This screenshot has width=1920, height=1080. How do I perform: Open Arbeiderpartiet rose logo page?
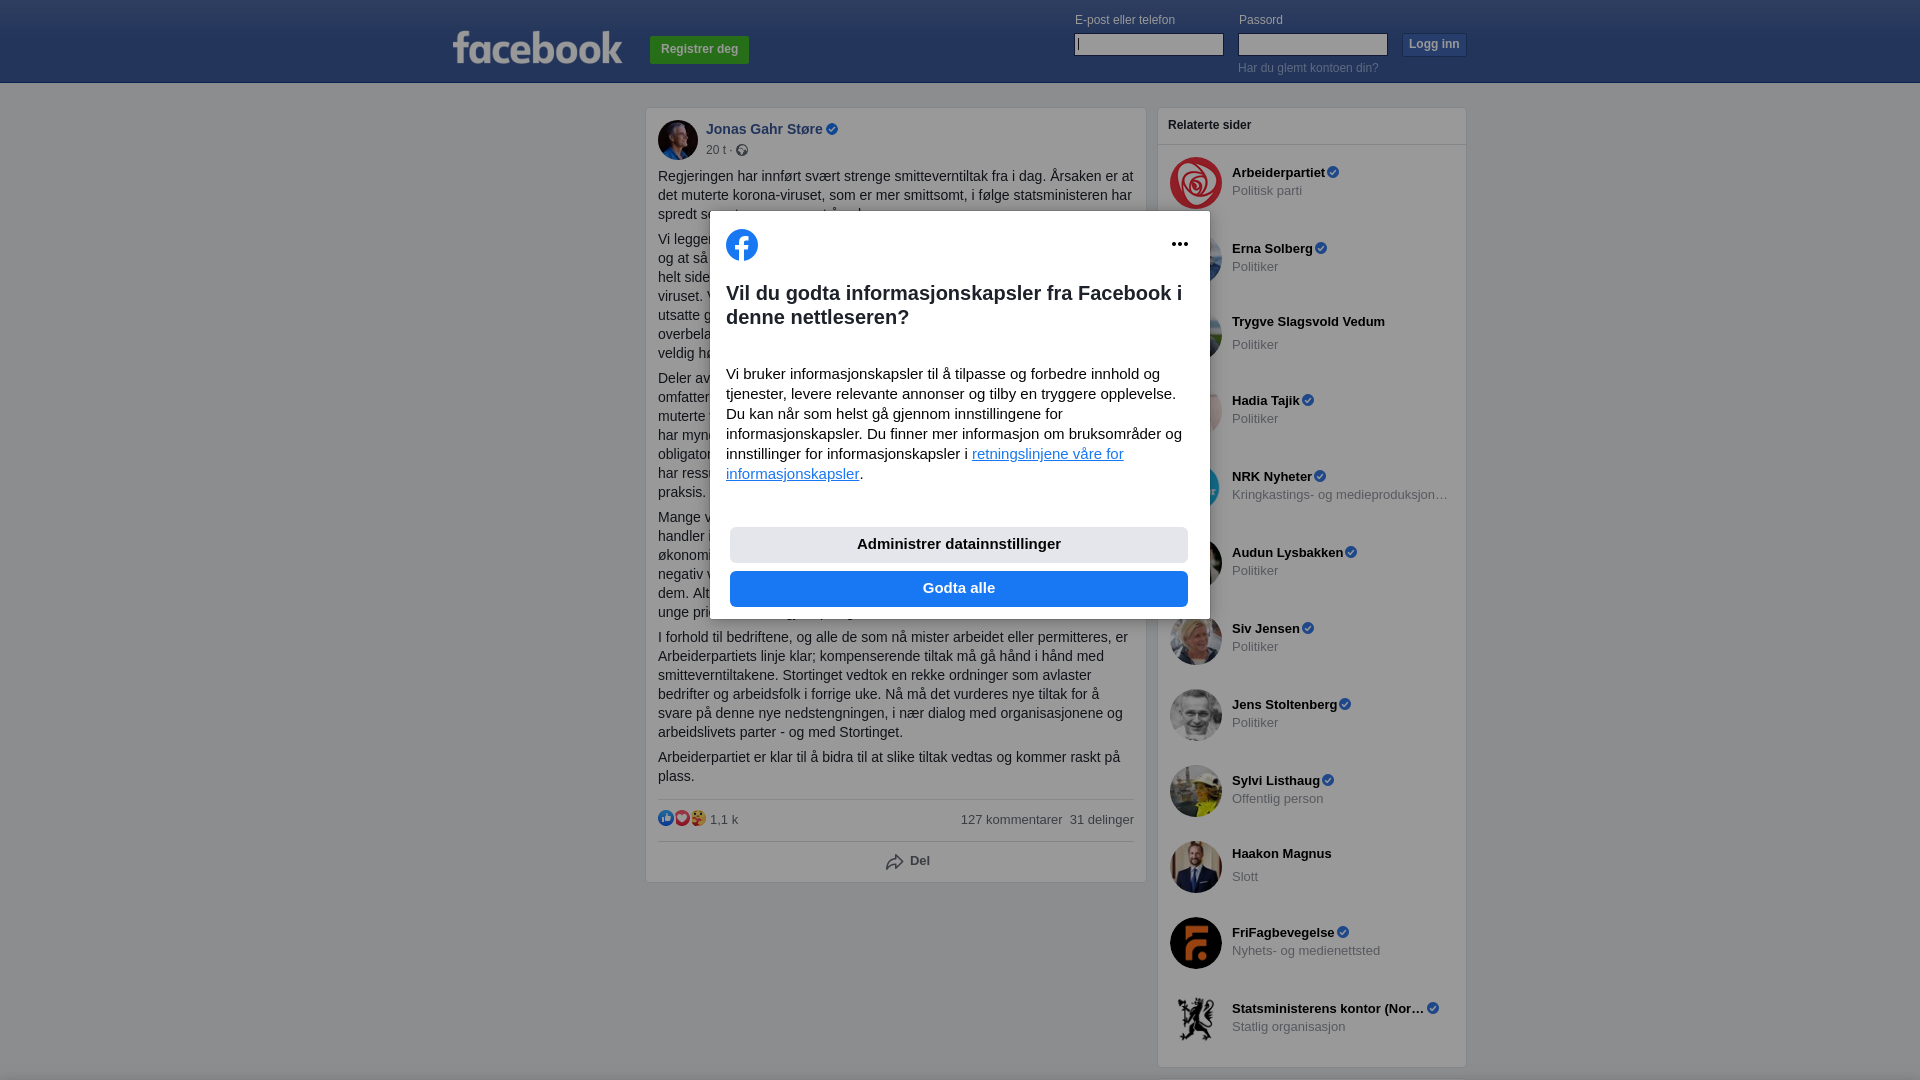pos(1196,183)
